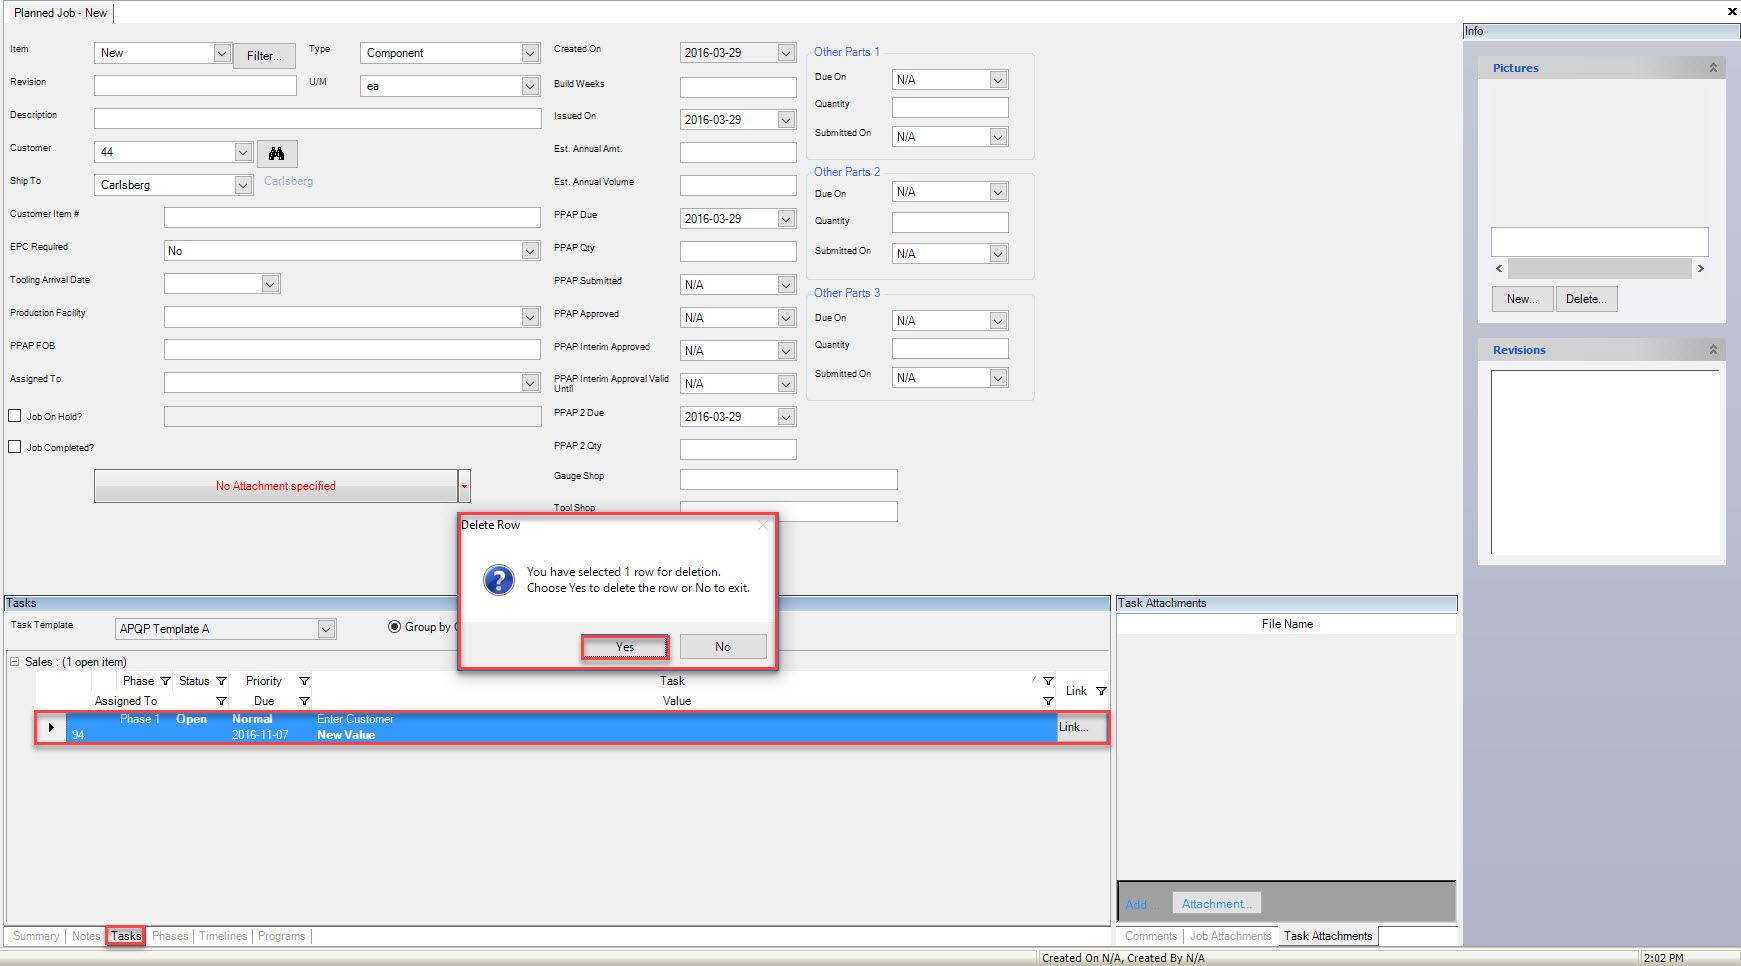Image resolution: width=1741 pixels, height=966 pixels.
Task: Click the Customer Item # field
Action: [x=352, y=217]
